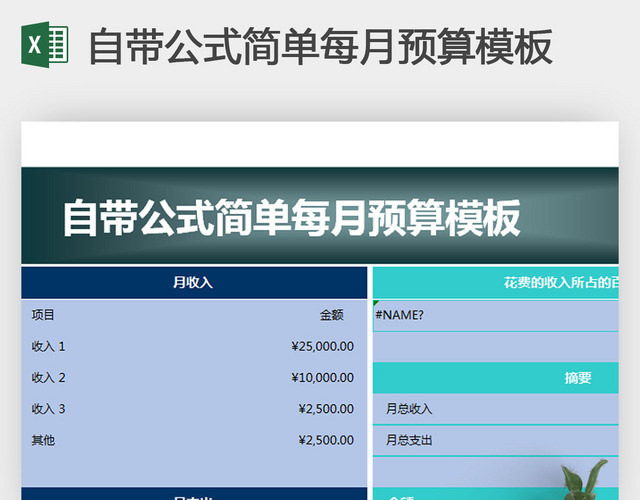Screen dimensions: 640x500
Task: Click the 花费的收入所占的 header
Action: tap(496, 282)
